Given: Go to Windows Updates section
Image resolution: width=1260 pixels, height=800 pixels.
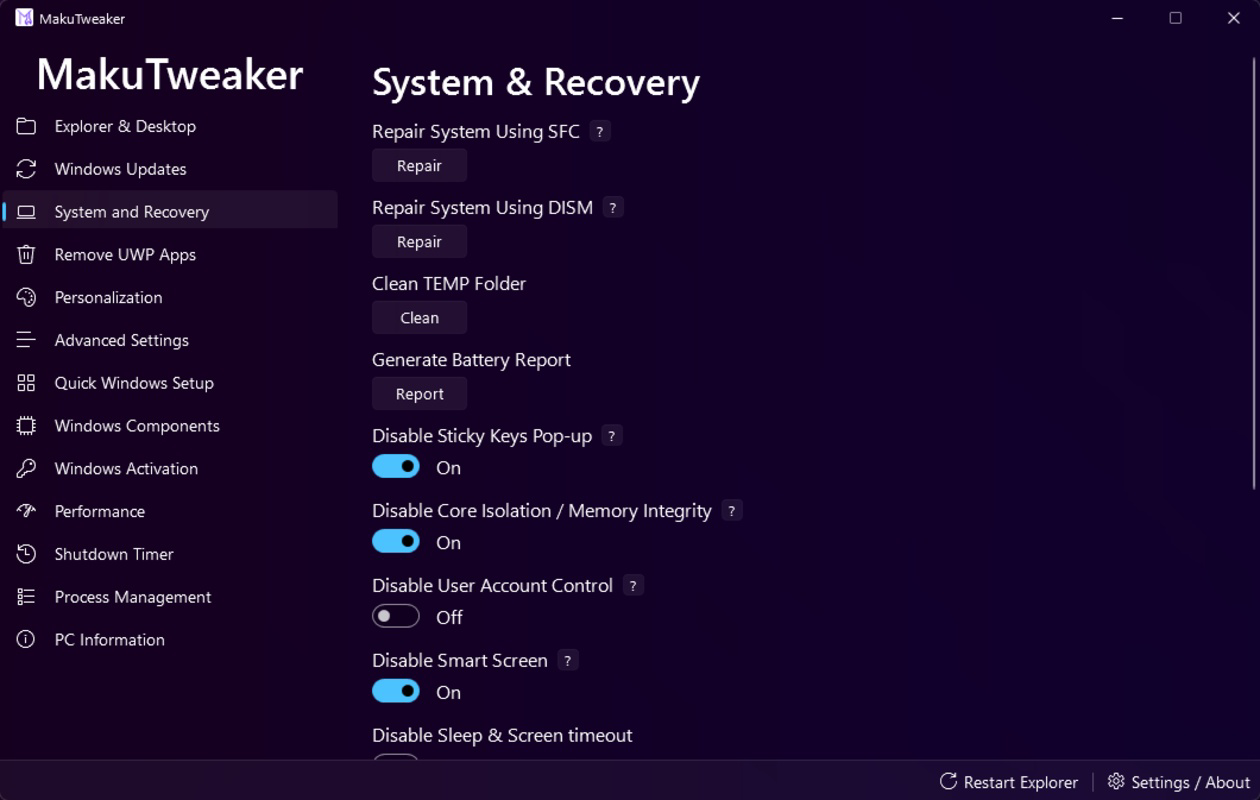Looking at the screenshot, I should tap(170, 169).
